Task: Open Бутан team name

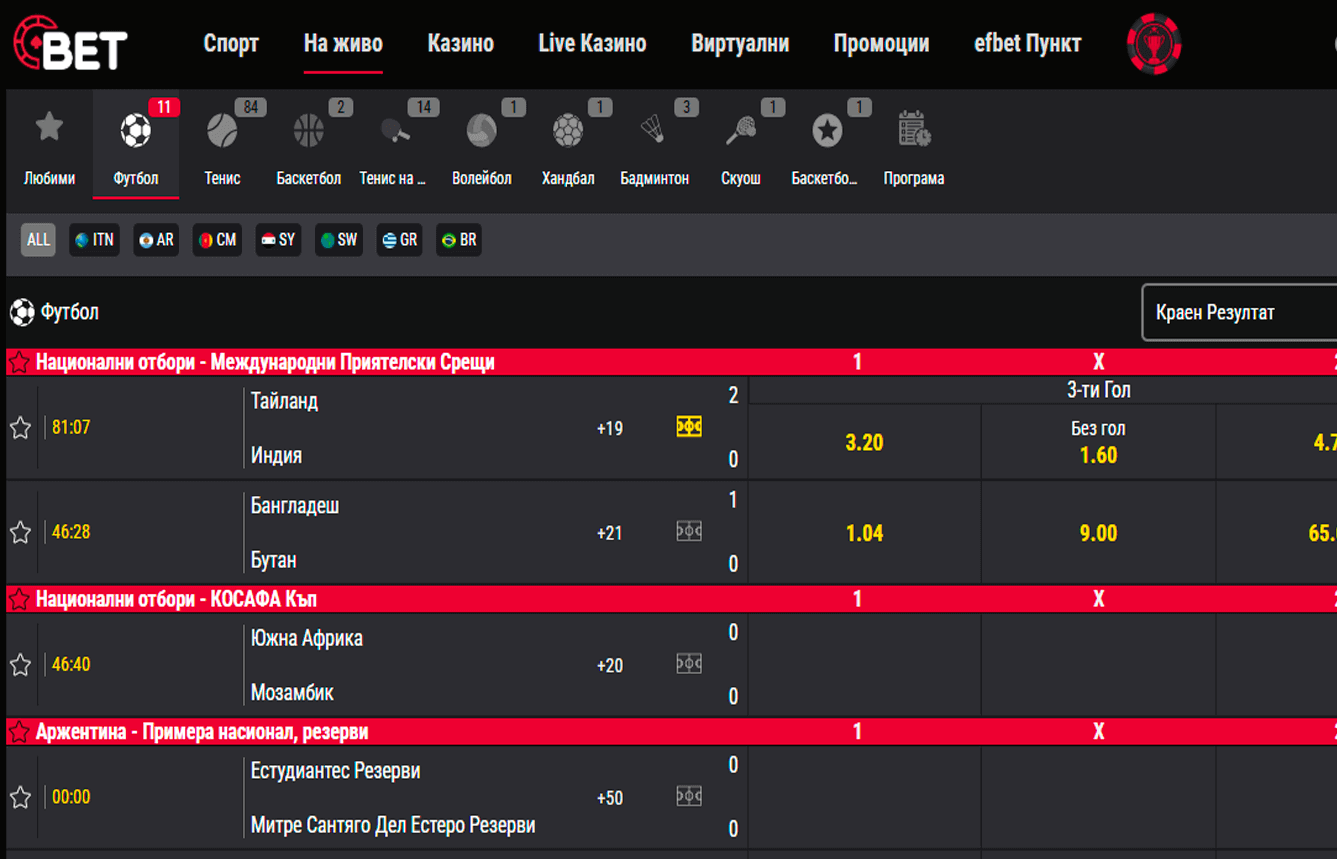Action: click(273, 560)
